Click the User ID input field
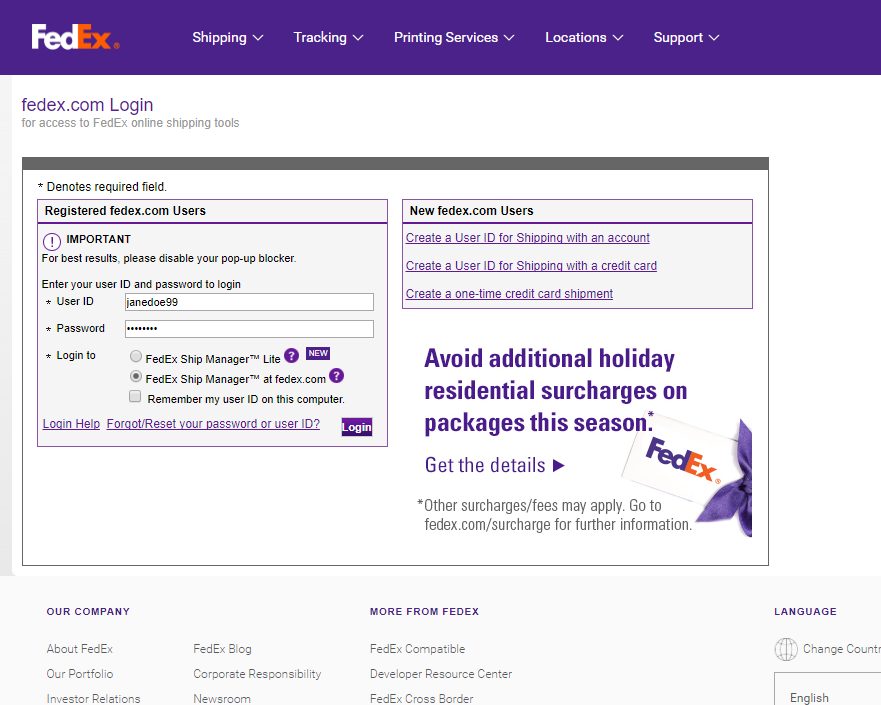This screenshot has height=705, width=881. [249, 302]
